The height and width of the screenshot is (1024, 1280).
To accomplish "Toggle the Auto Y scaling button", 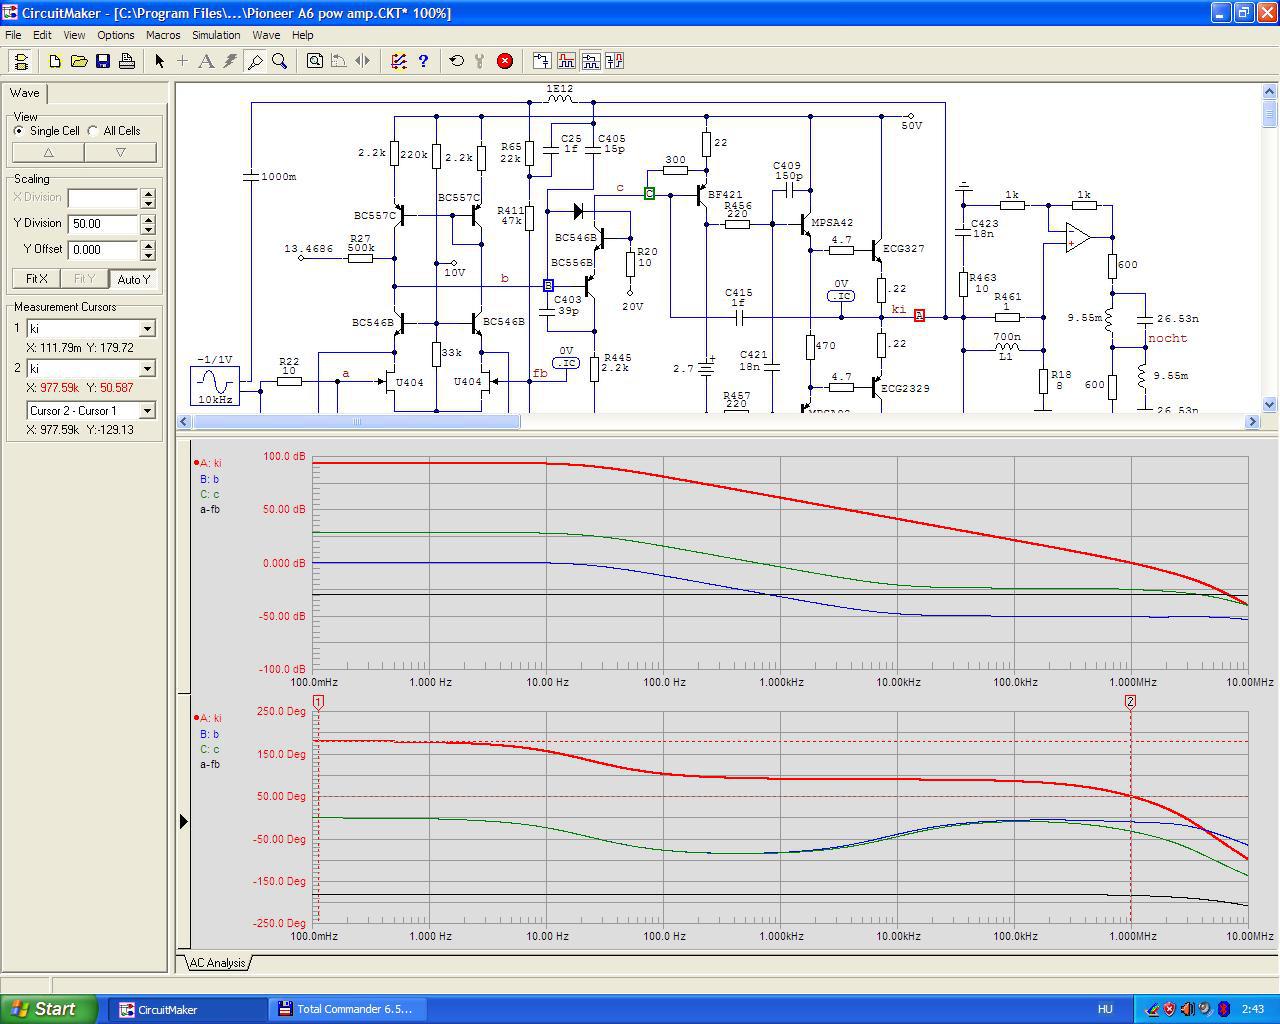I will (133, 279).
